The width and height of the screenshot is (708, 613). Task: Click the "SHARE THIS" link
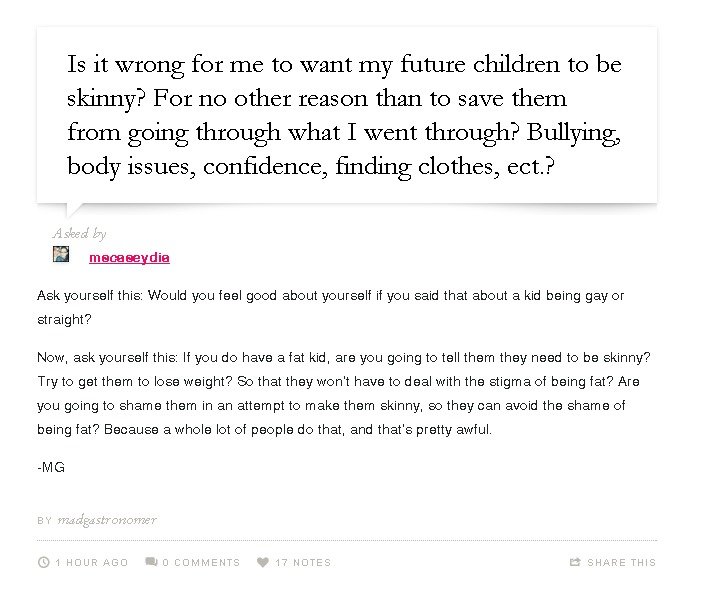[622, 563]
